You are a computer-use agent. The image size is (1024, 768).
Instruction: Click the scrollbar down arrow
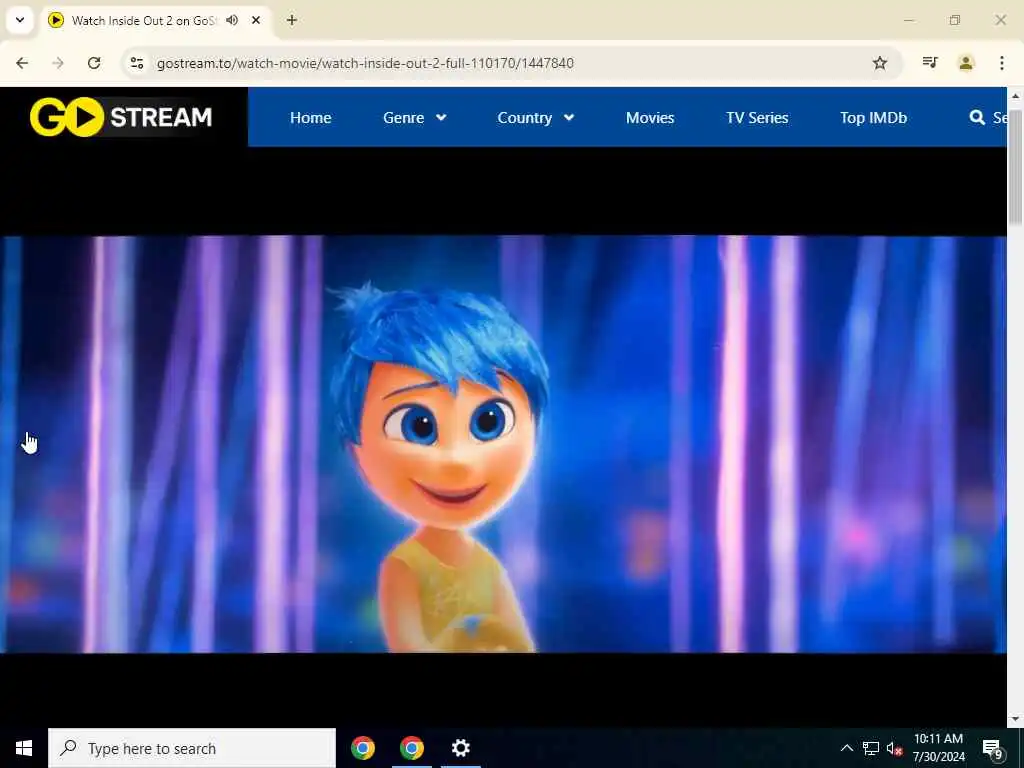[x=1016, y=720]
